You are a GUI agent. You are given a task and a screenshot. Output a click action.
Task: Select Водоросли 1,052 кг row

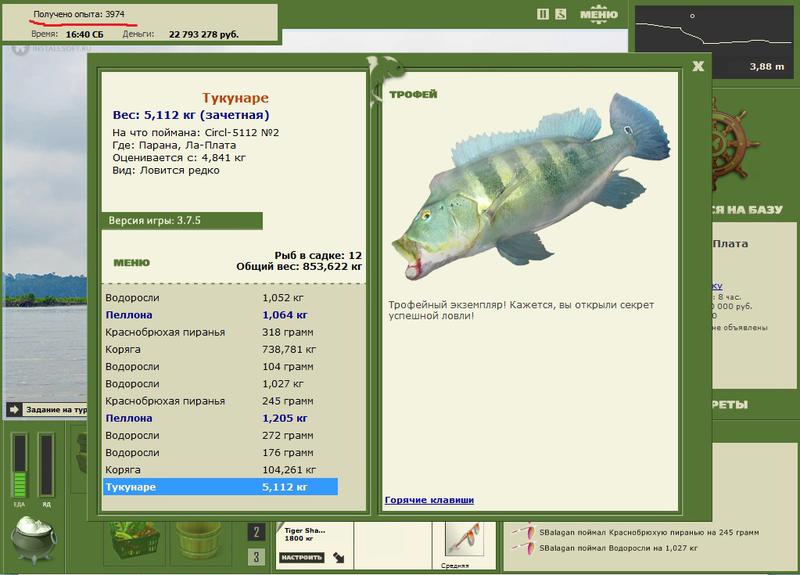pyautogui.click(x=220, y=297)
